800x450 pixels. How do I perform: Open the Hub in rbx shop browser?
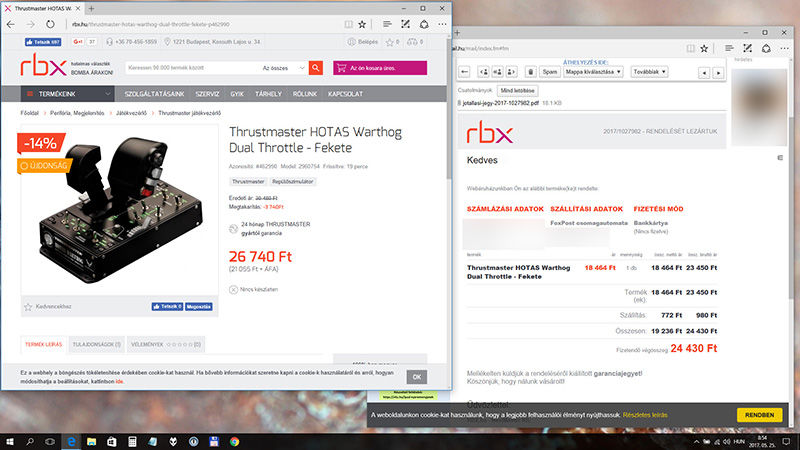pyautogui.click(x=387, y=24)
